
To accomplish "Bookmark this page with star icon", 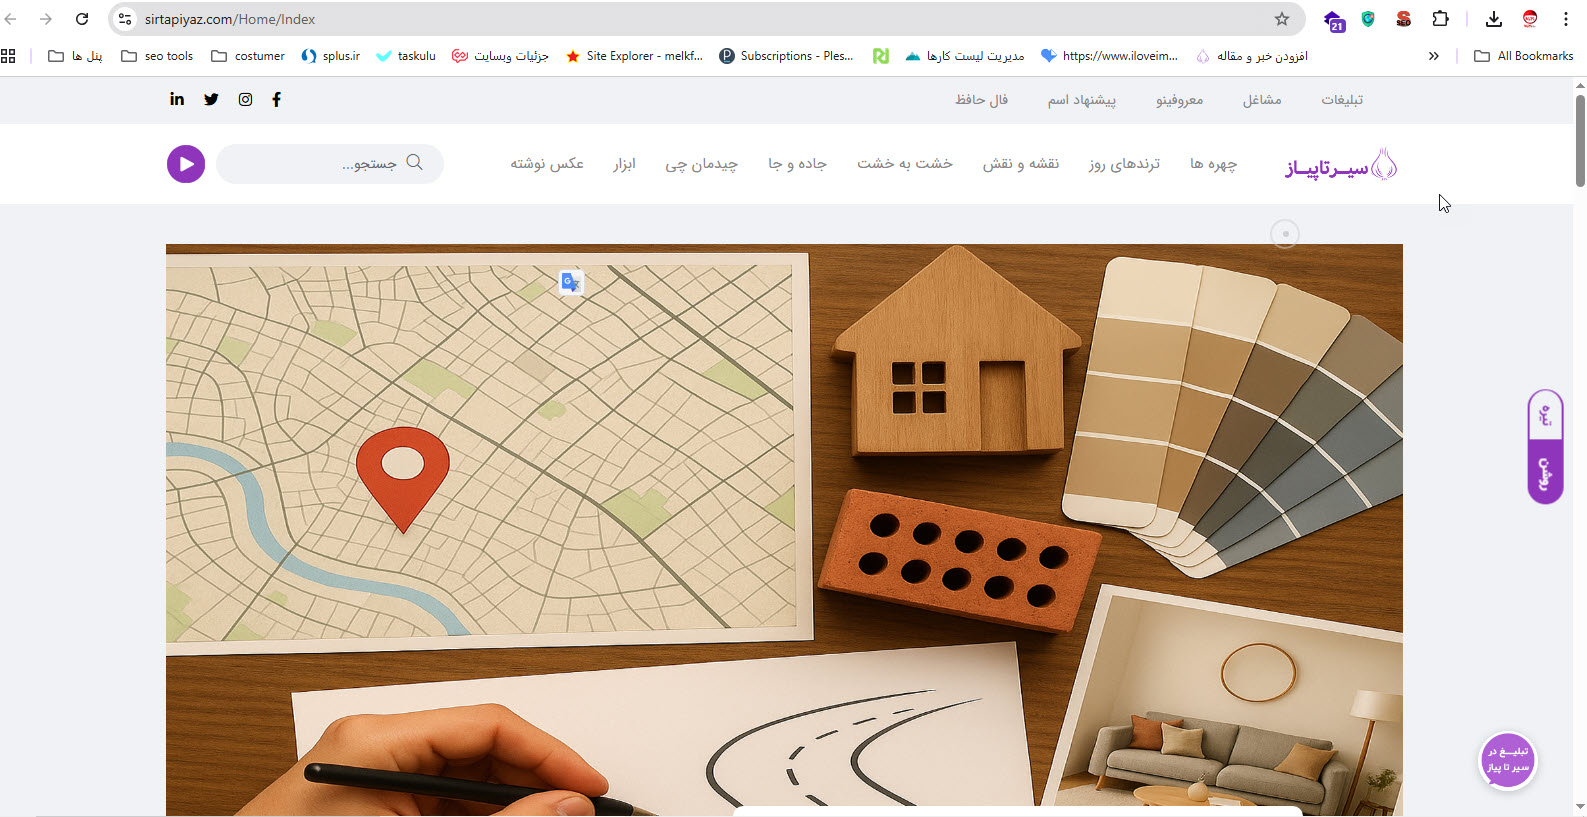I will 1282,19.
